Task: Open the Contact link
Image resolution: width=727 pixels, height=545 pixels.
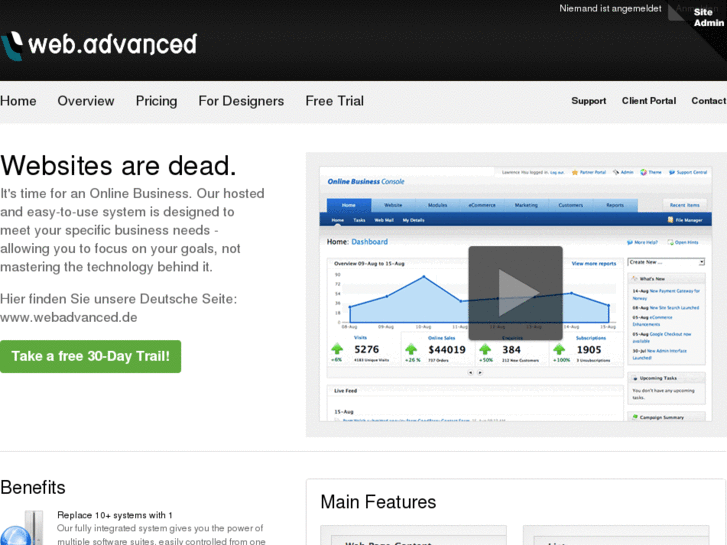Action: (708, 101)
